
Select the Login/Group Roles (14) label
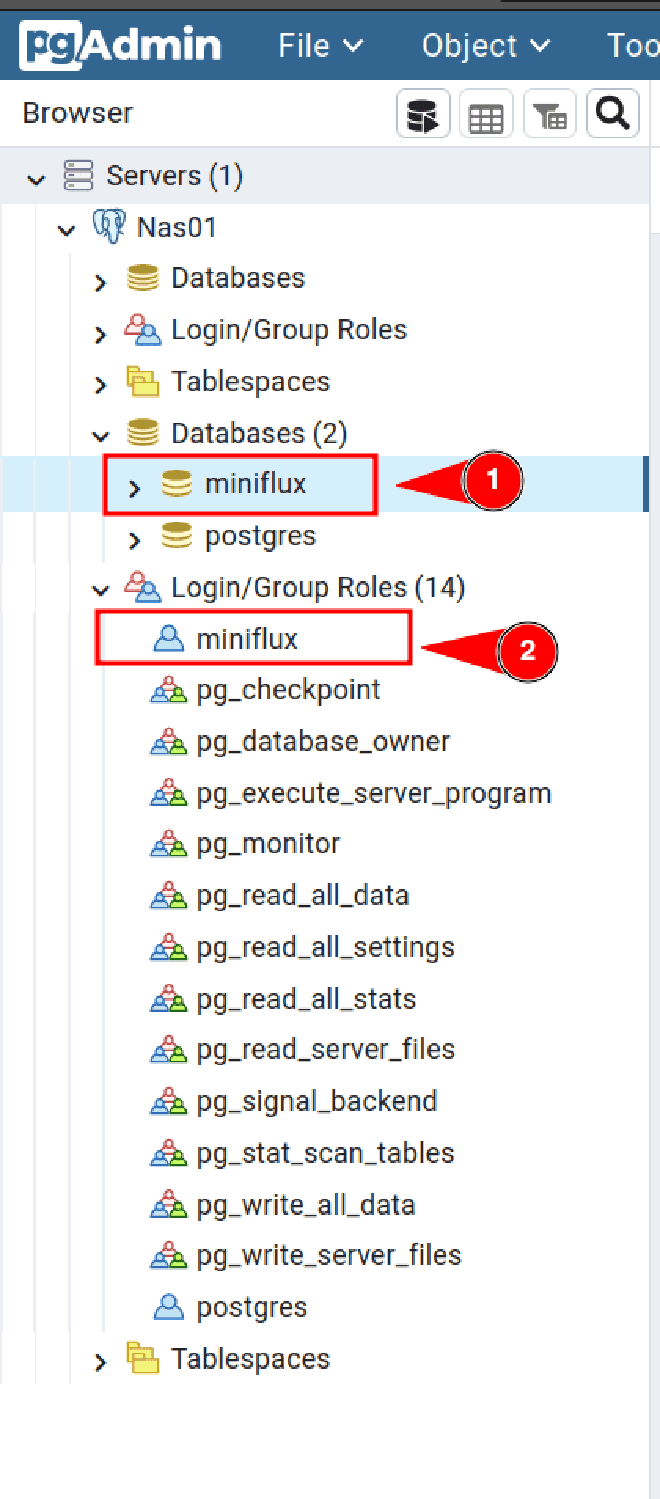click(x=318, y=587)
